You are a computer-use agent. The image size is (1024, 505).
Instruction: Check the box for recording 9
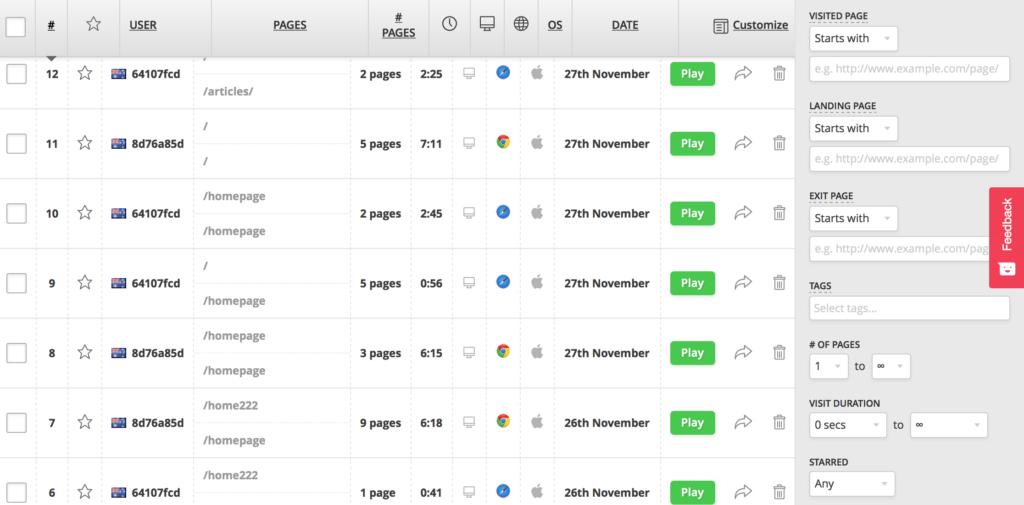(16, 284)
